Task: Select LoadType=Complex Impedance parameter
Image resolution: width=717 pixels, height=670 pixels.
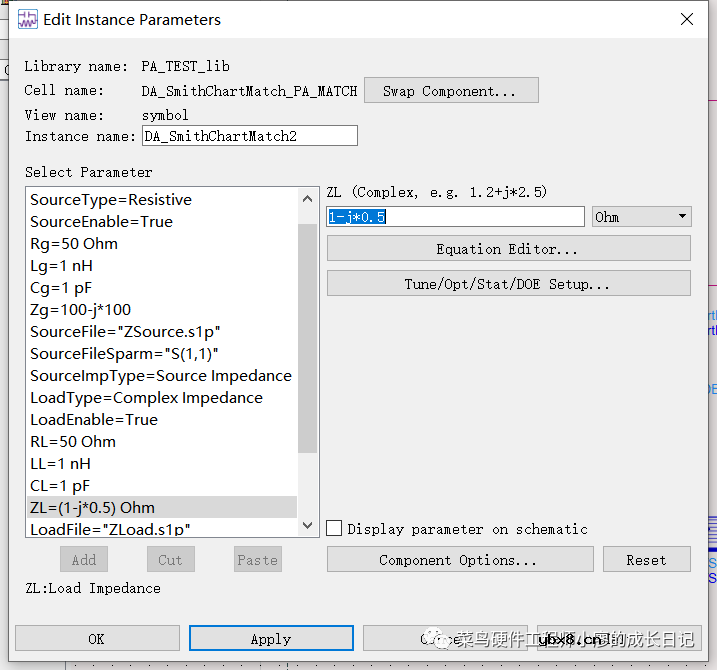Action: click(x=146, y=398)
